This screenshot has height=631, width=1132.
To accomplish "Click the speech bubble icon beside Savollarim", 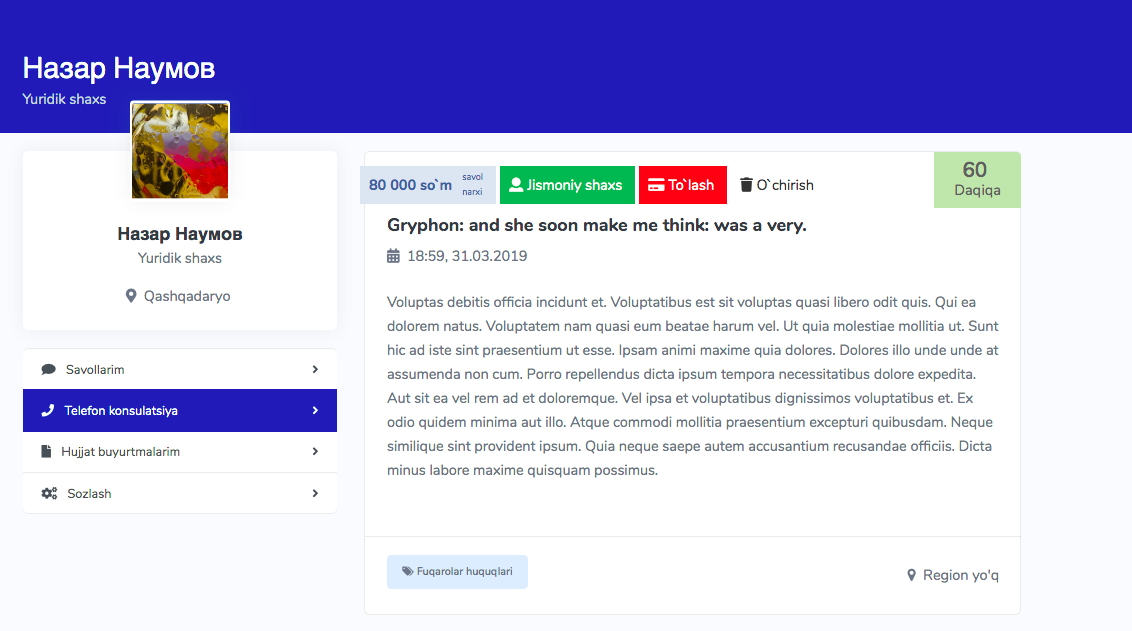I will coord(49,369).
